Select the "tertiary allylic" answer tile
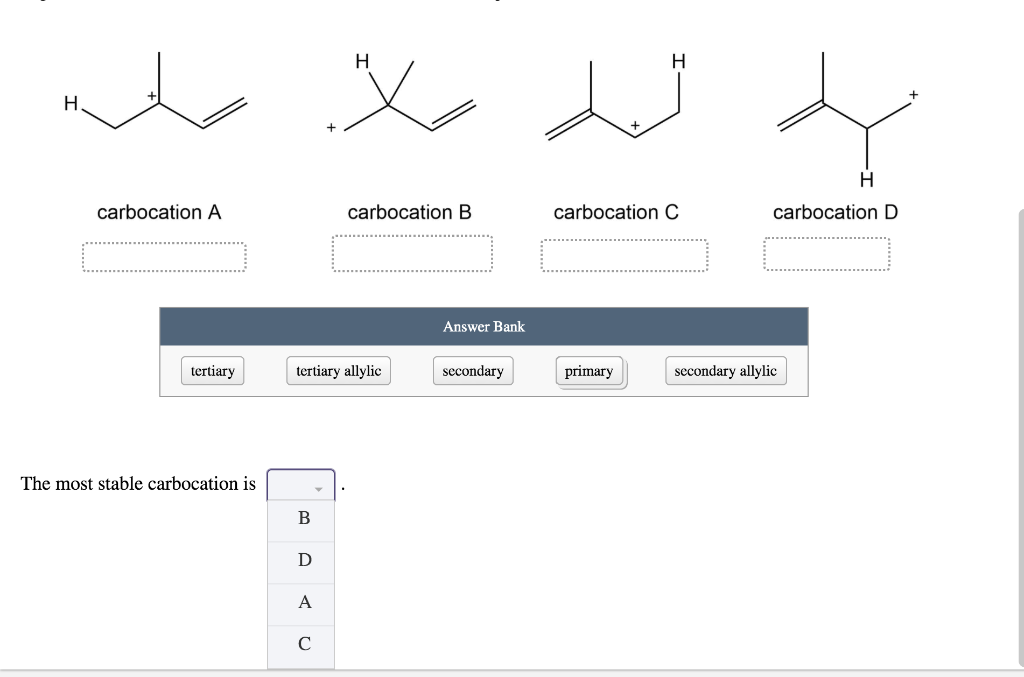Screen dimensions: 1024x677 click(x=338, y=370)
